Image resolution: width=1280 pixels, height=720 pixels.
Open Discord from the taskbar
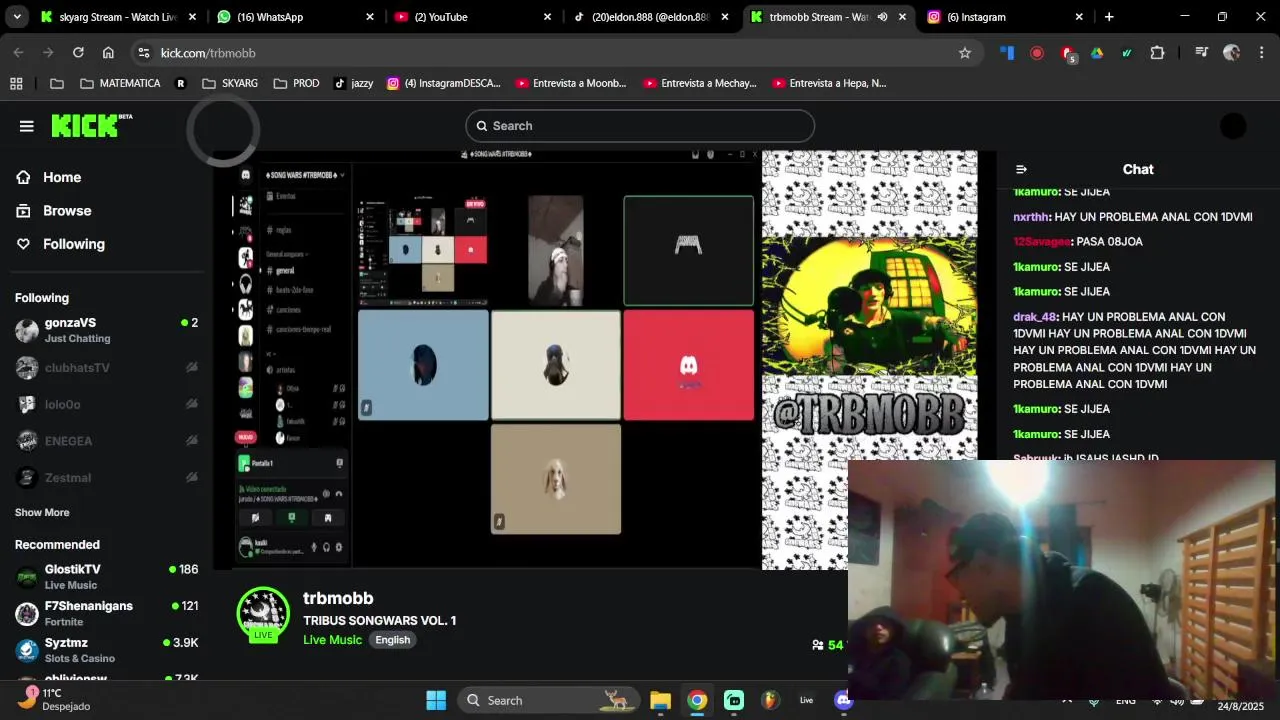click(843, 700)
